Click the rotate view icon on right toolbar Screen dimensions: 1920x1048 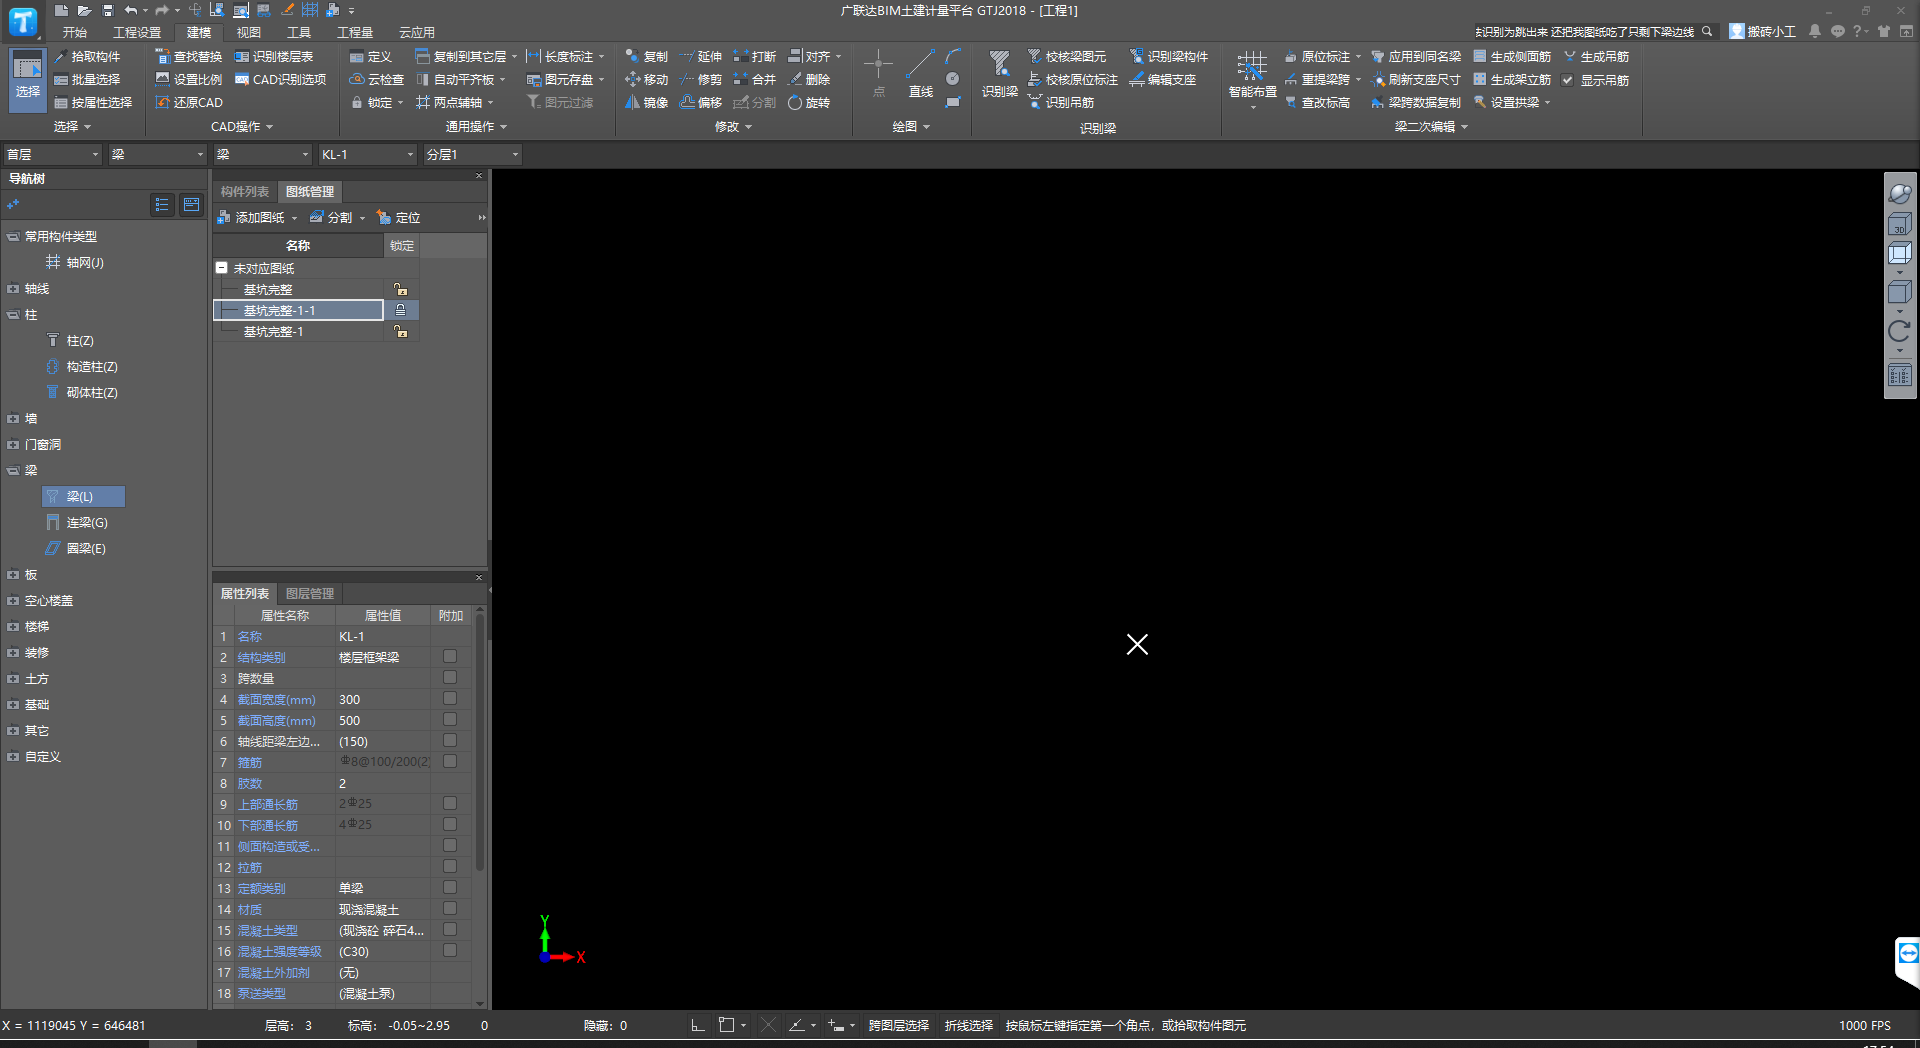point(1899,332)
